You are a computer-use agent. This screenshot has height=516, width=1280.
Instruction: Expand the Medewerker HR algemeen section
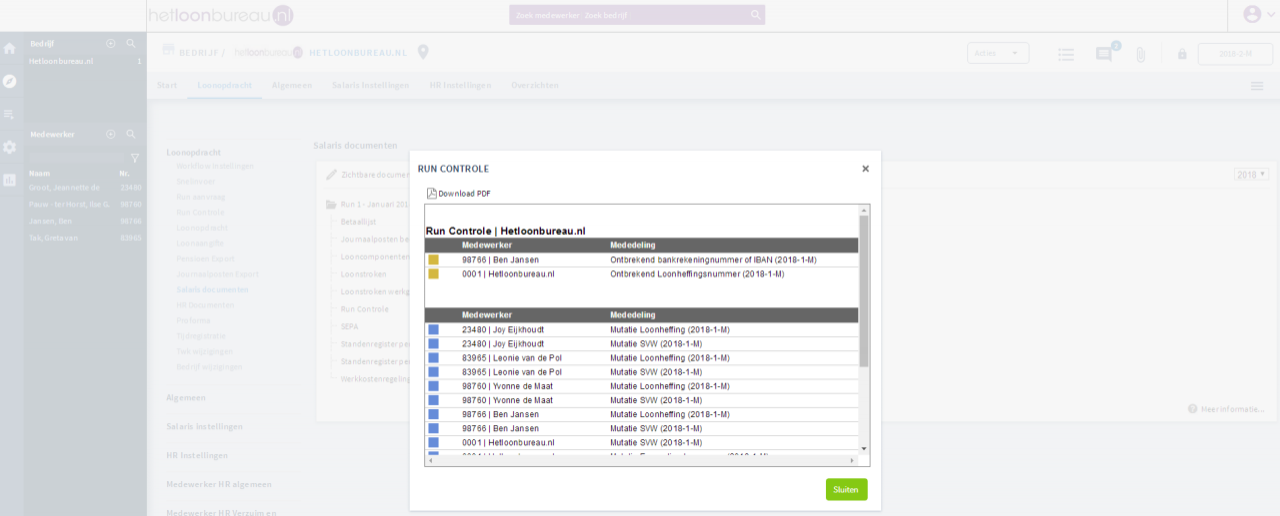point(219,484)
